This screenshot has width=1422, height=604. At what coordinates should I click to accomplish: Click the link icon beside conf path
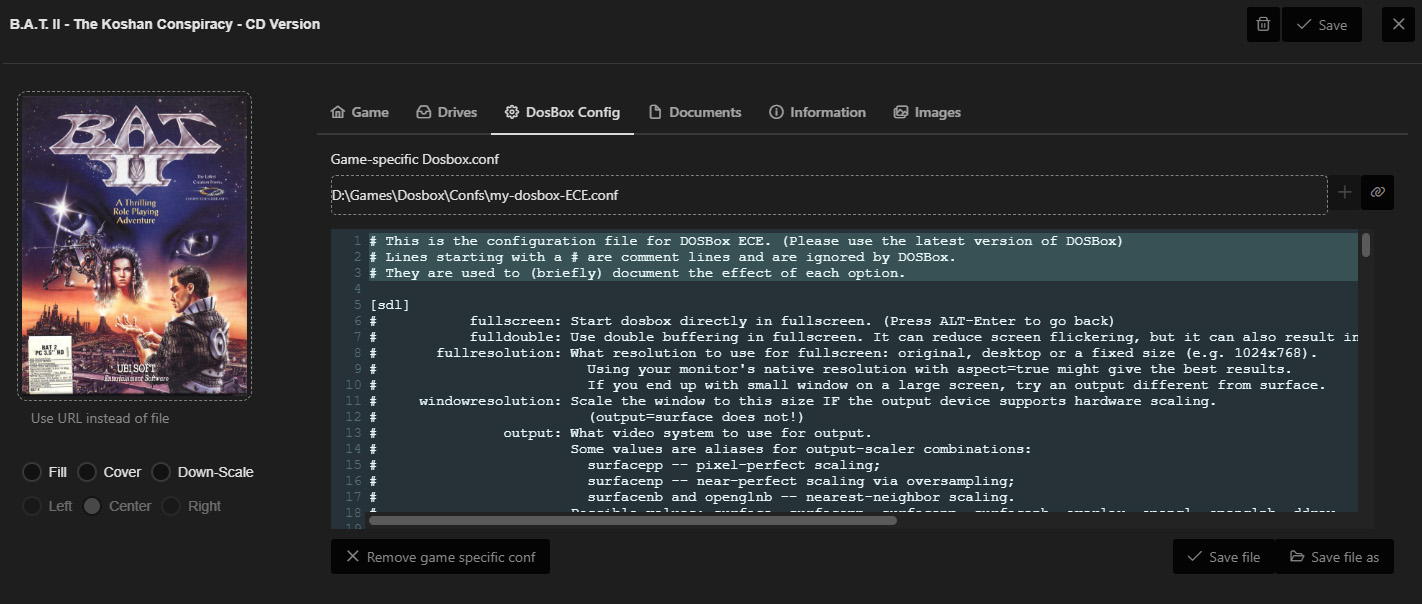[x=1377, y=192]
